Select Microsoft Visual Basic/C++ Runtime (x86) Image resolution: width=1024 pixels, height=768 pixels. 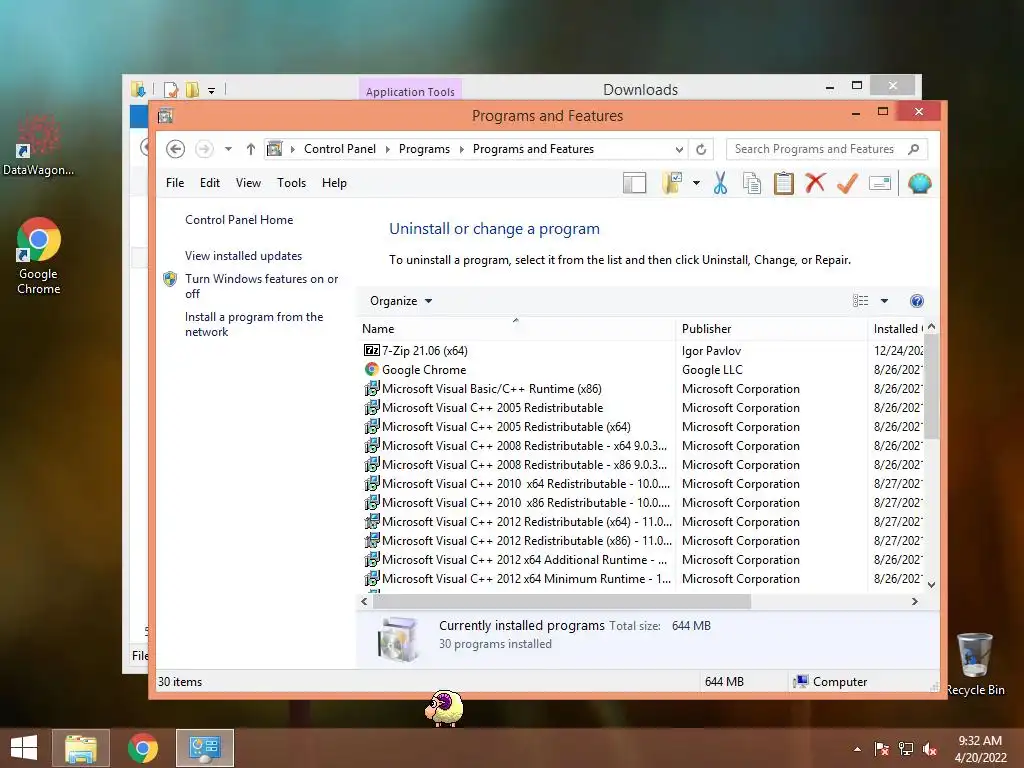click(x=492, y=389)
